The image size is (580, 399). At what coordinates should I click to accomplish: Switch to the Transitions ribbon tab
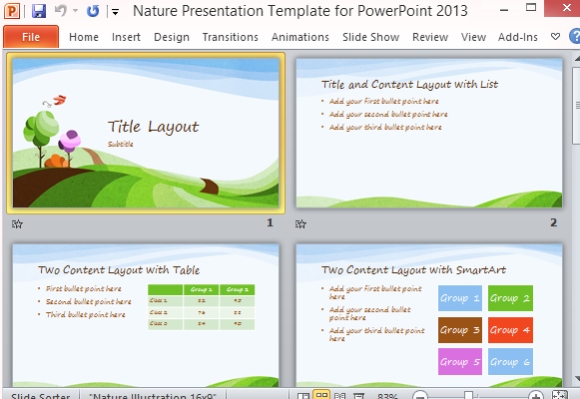click(x=230, y=37)
